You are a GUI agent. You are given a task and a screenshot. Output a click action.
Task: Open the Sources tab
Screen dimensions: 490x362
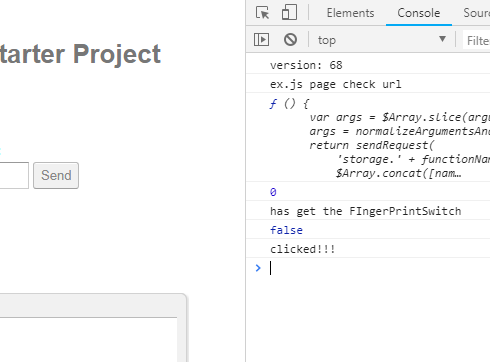pyautogui.click(x=476, y=13)
